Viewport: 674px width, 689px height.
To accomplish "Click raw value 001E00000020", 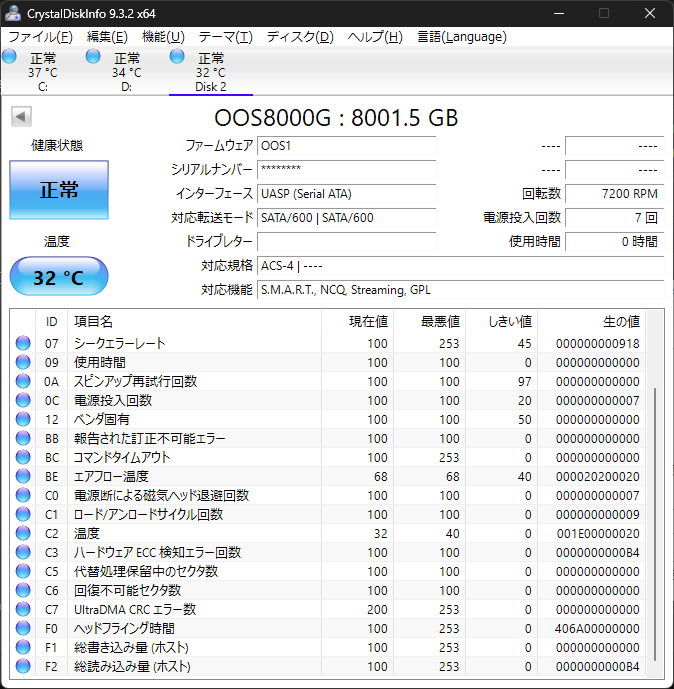I will [598, 533].
